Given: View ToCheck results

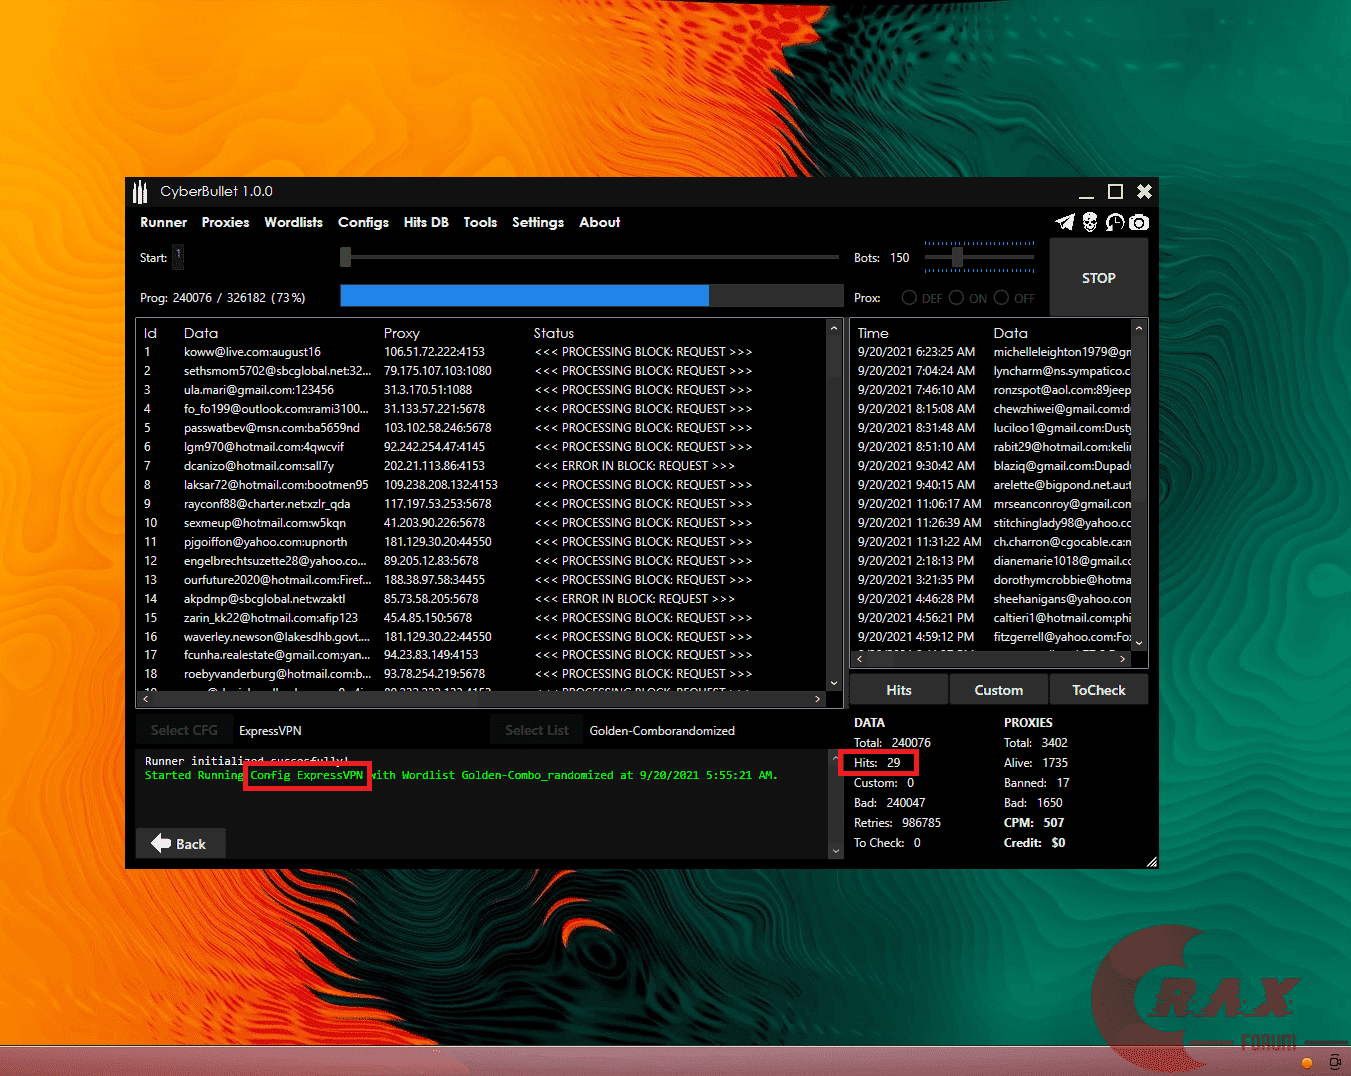Looking at the screenshot, I should [x=1098, y=689].
